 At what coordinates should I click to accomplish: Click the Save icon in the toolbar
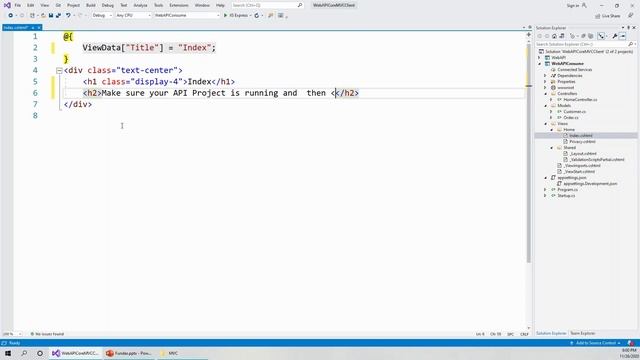tap(51, 15)
